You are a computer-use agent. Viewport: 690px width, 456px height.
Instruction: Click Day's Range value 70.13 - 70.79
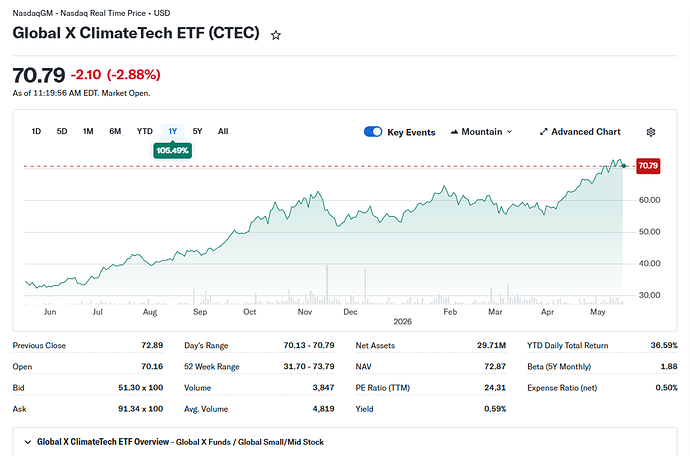(x=309, y=345)
